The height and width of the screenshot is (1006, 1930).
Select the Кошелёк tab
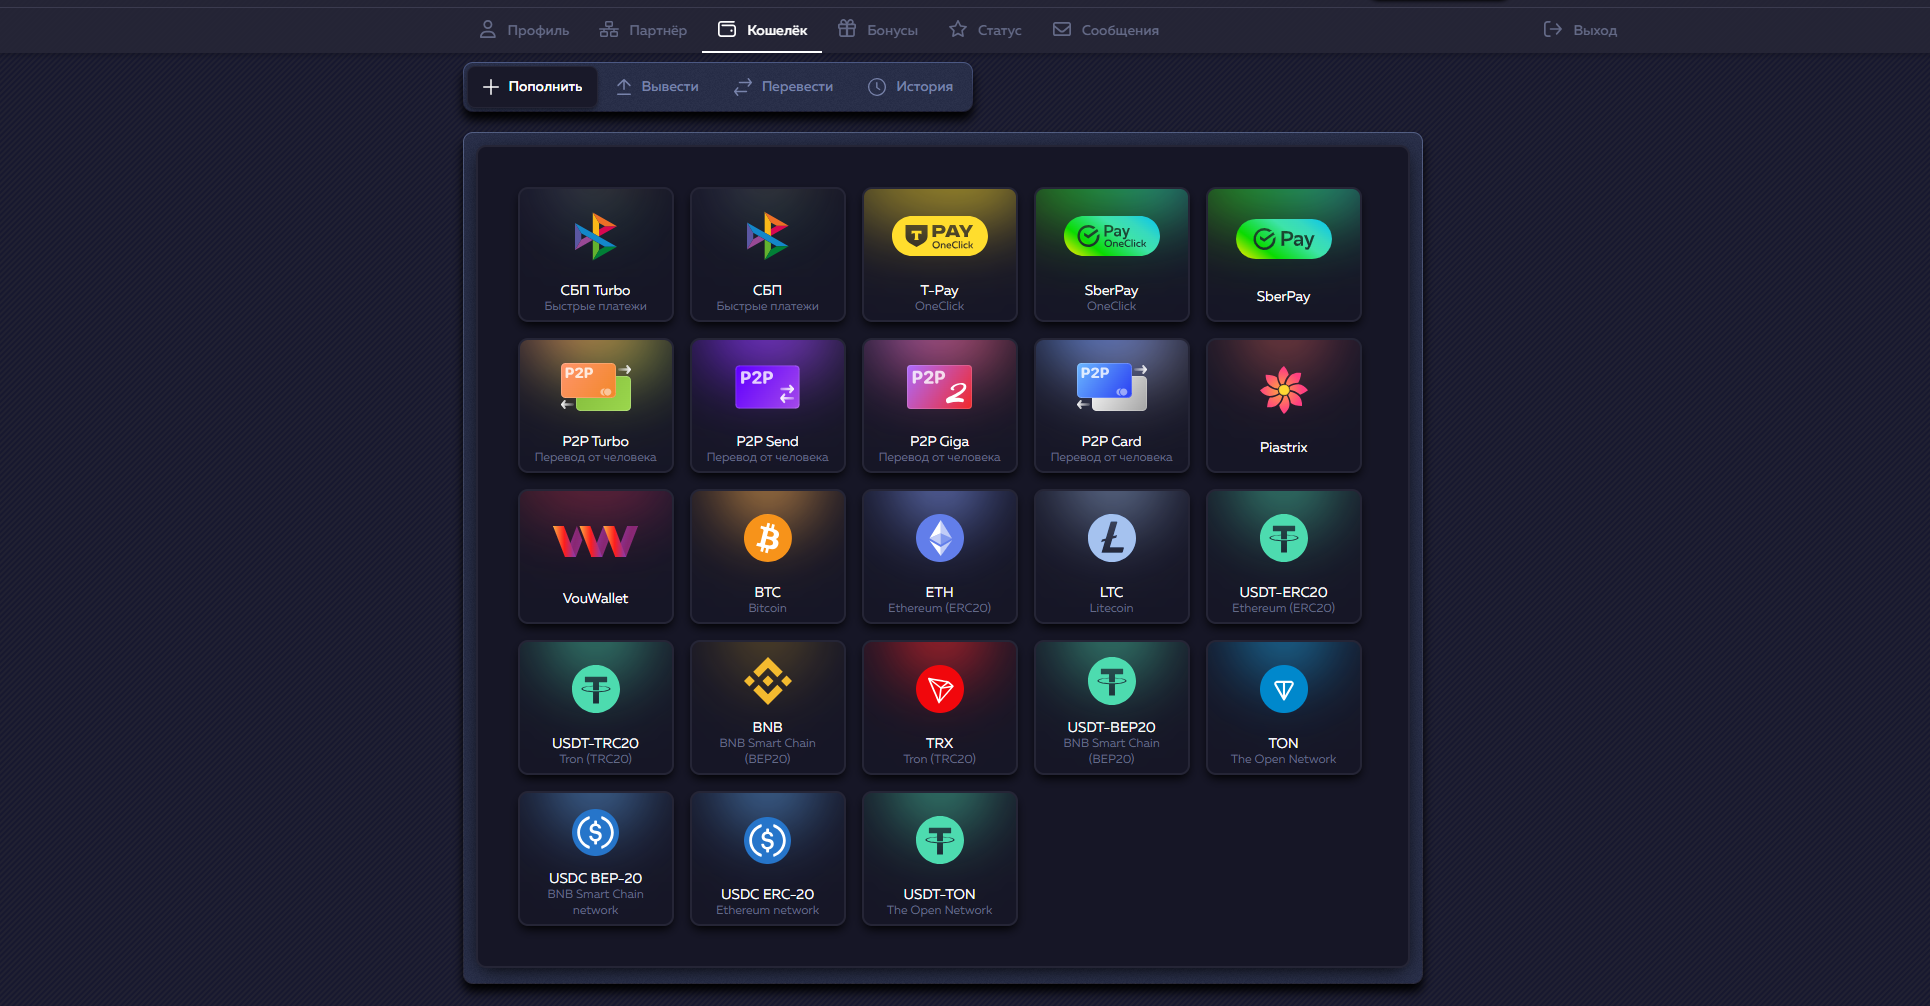click(762, 30)
